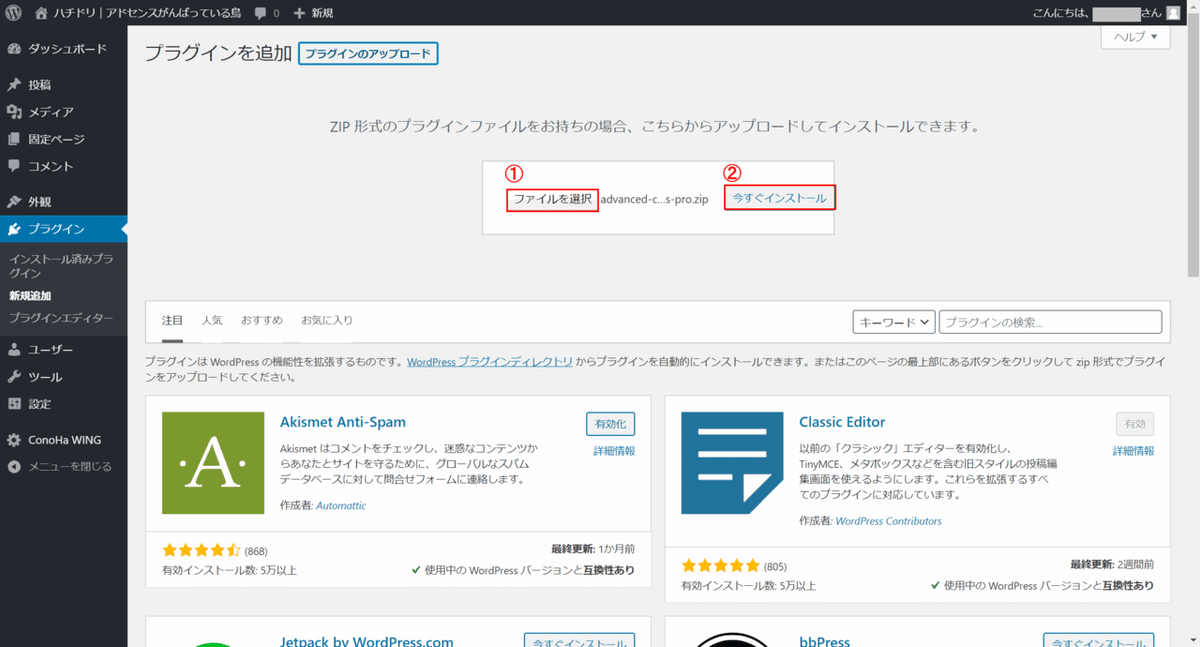Switch to 注目 tab
This screenshot has height=647, width=1200.
click(172, 320)
